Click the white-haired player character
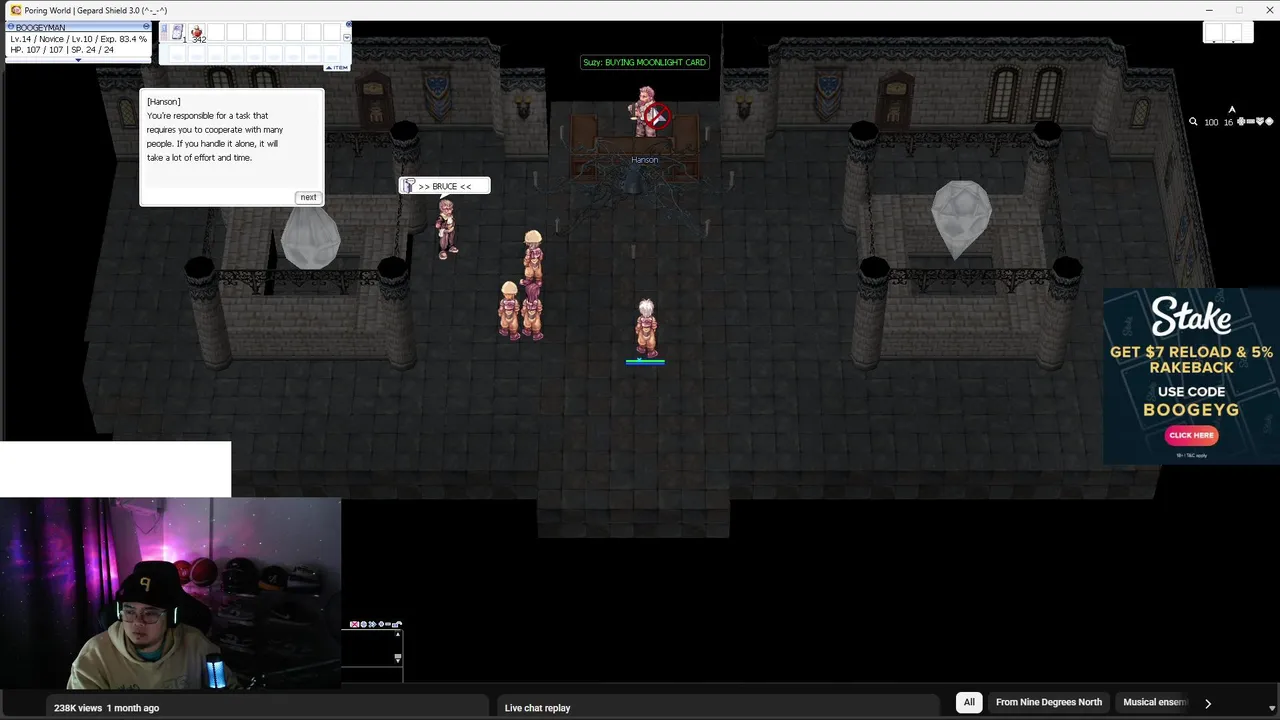Screen dimensions: 1280x720 (x=646, y=328)
